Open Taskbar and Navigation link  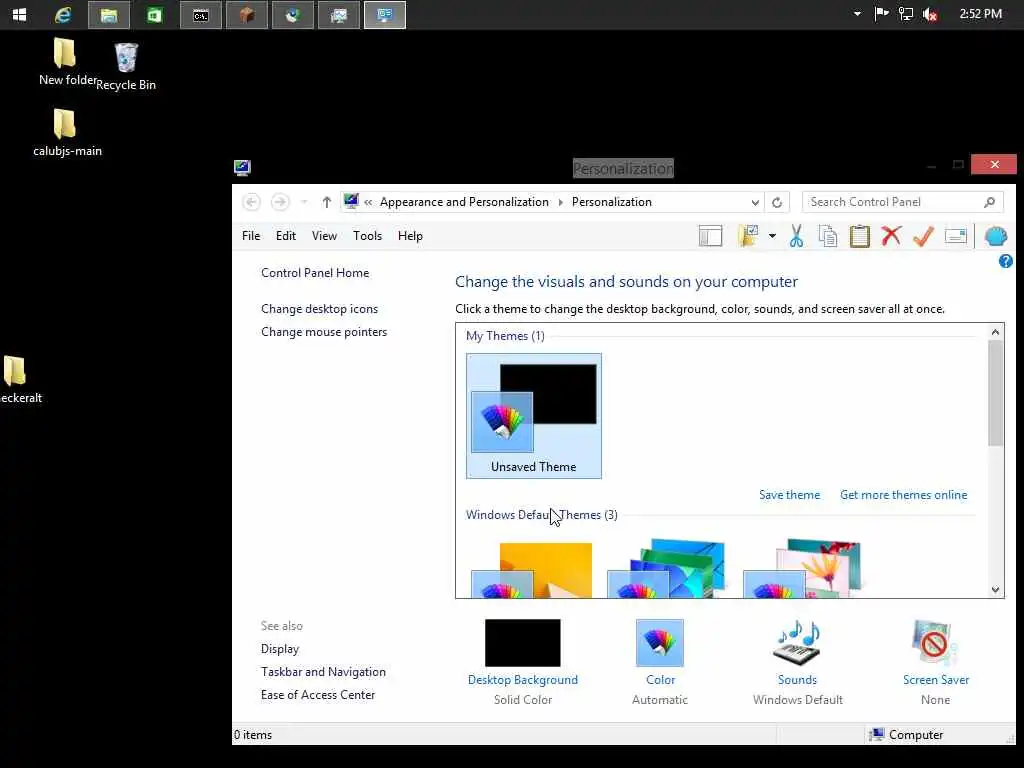tap(323, 672)
